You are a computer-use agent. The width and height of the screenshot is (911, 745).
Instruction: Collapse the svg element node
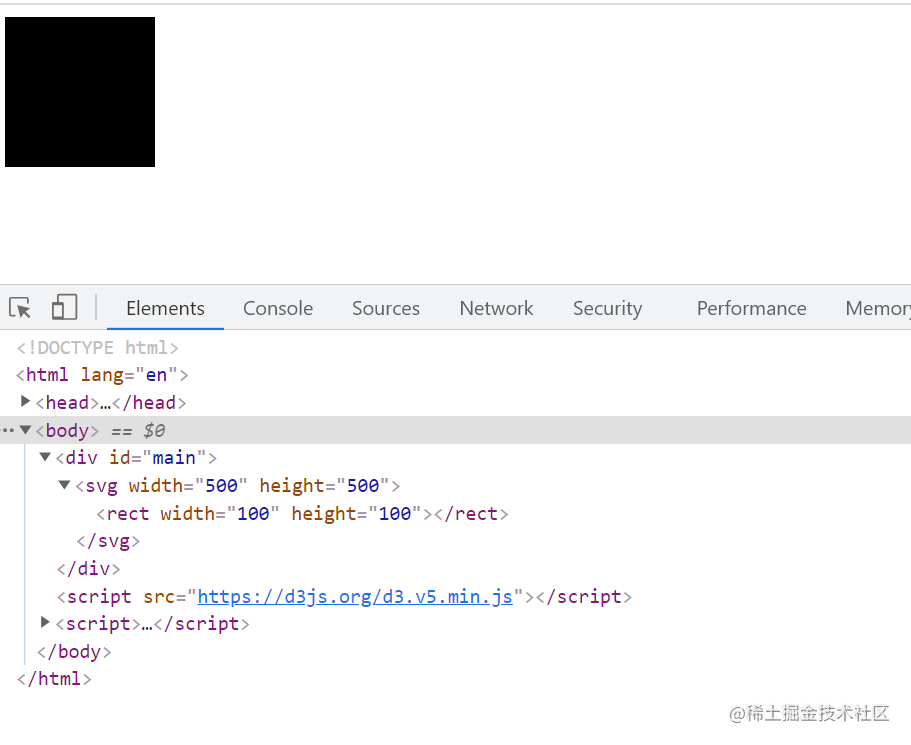point(63,485)
